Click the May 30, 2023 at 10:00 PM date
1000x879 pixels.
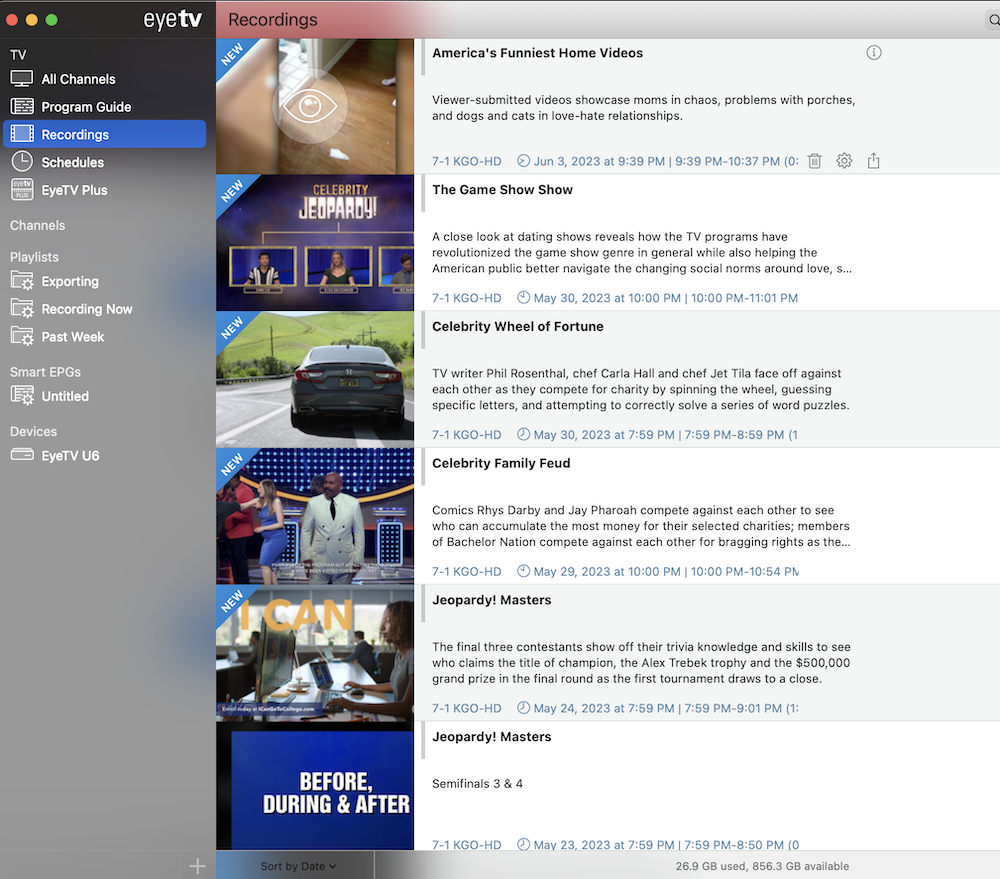tap(607, 298)
